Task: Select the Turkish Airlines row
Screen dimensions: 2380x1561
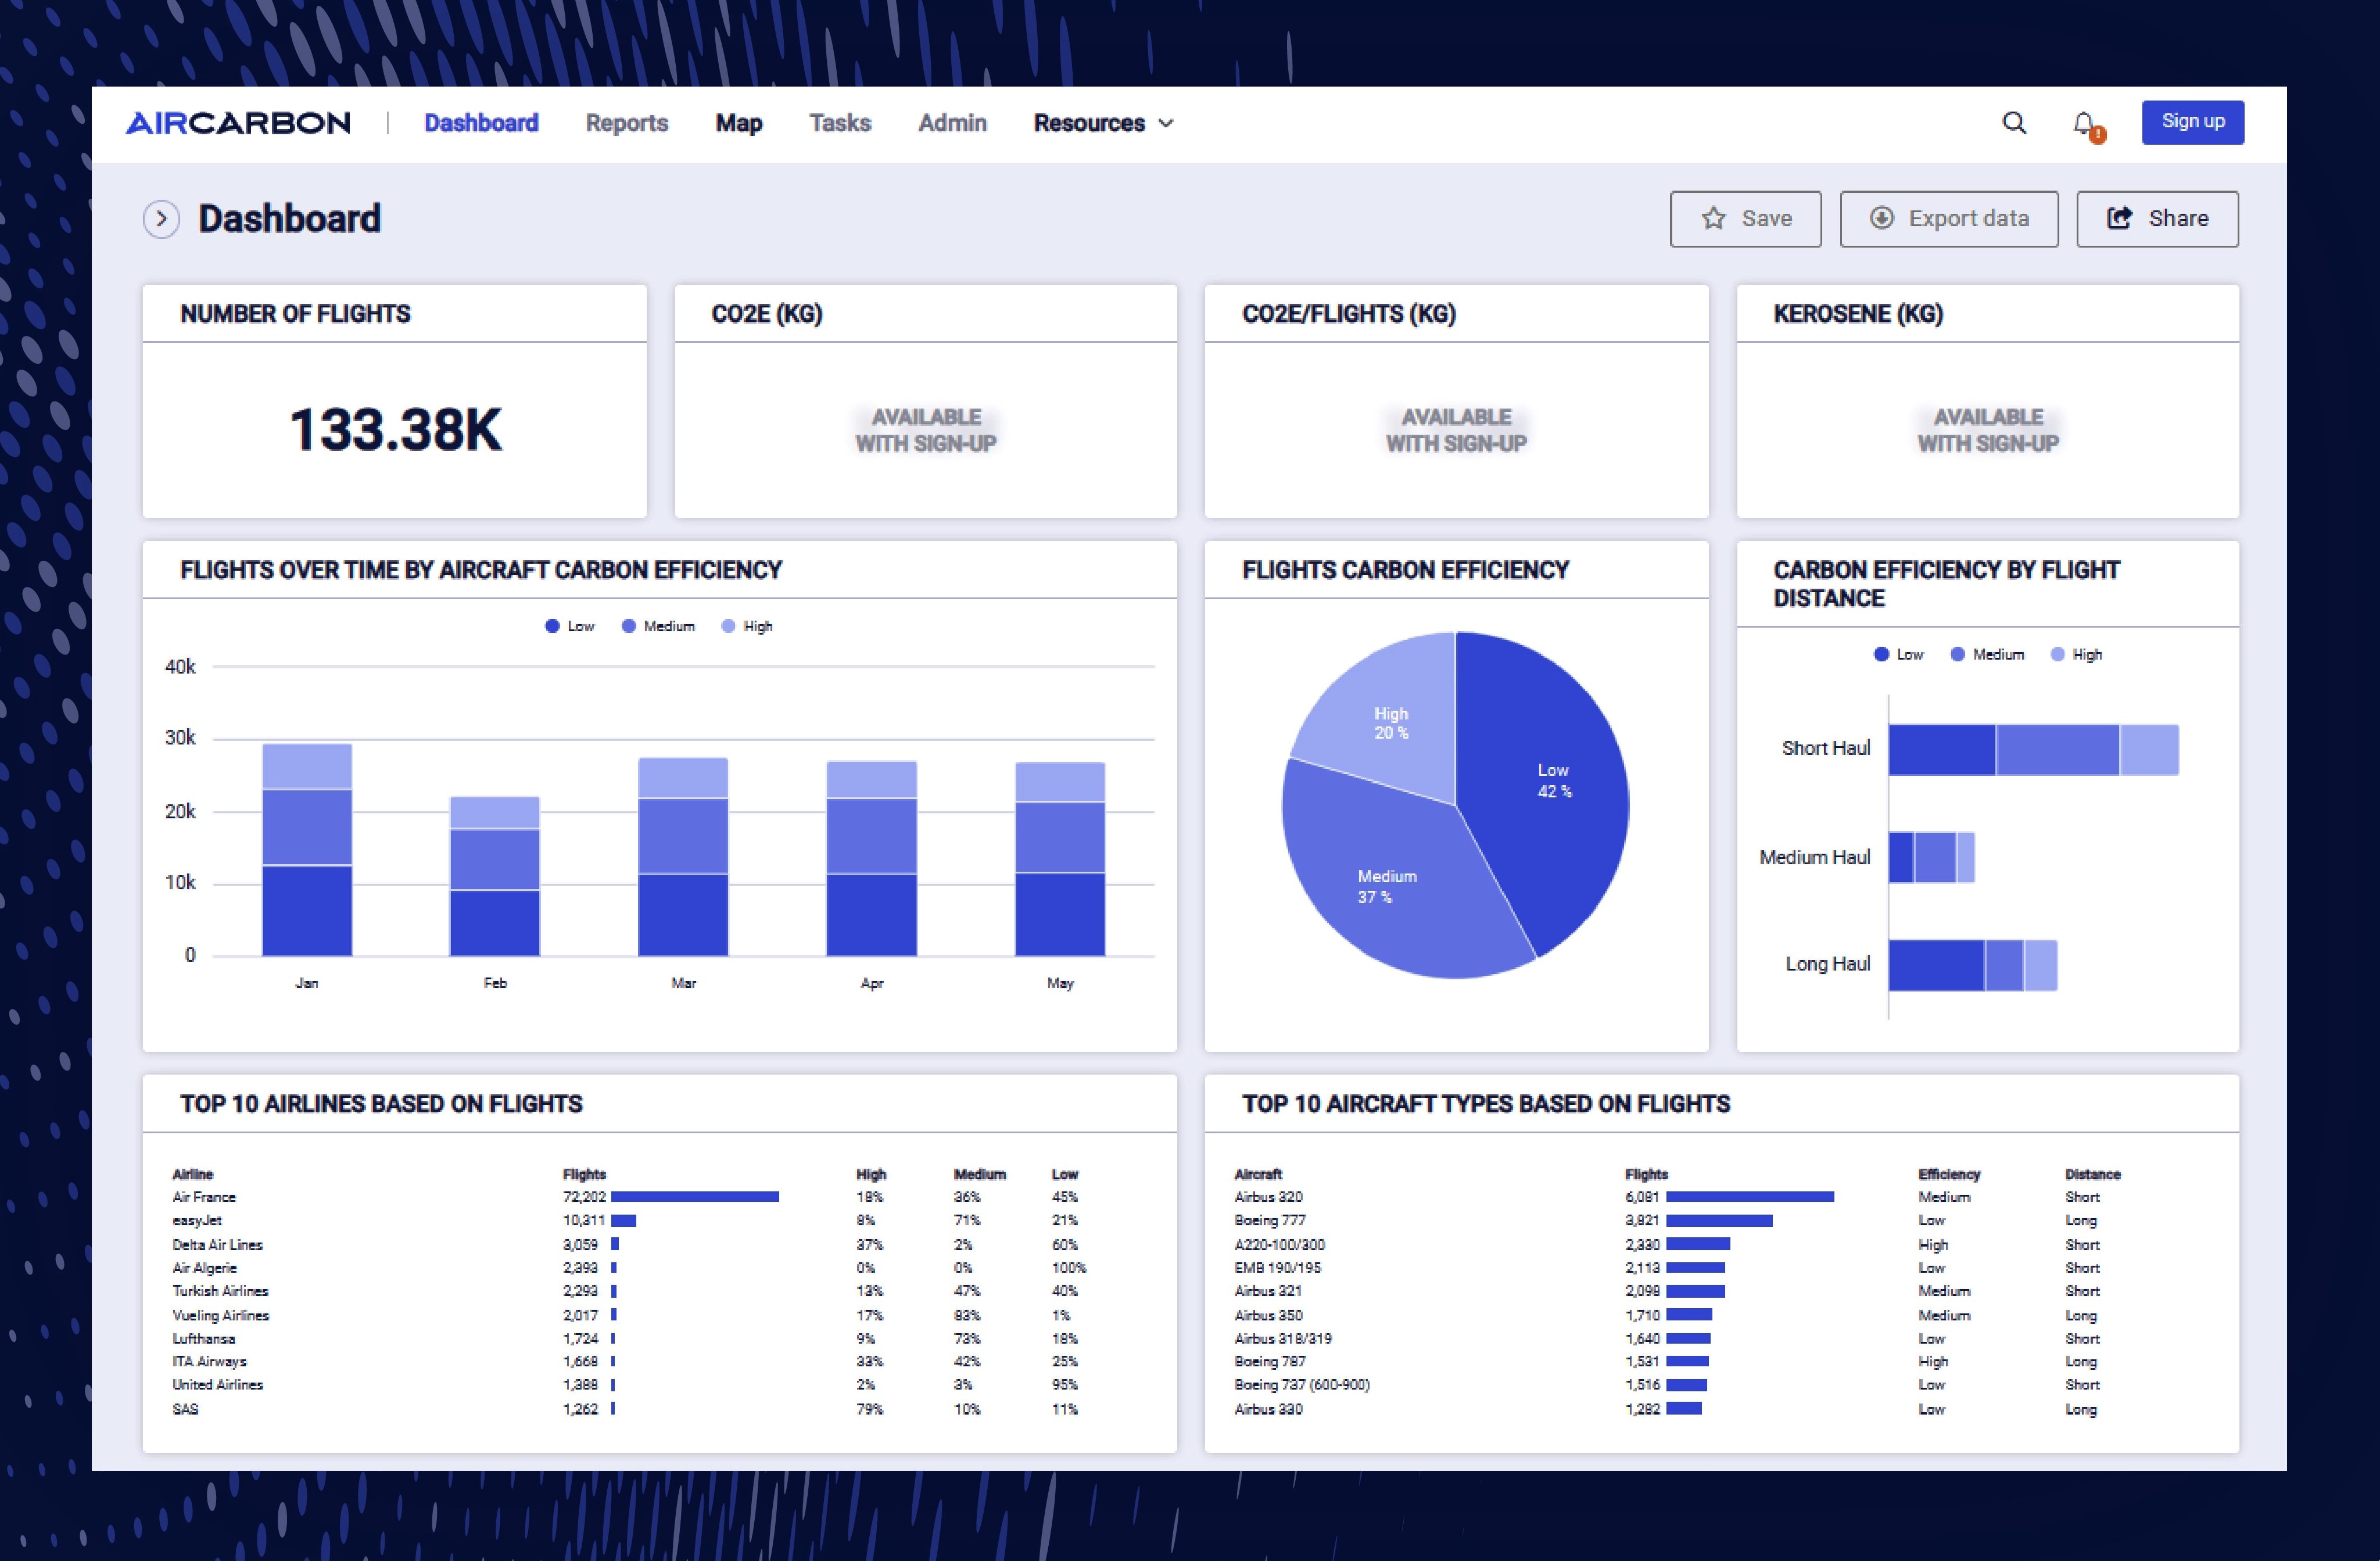Action: click(x=630, y=1291)
